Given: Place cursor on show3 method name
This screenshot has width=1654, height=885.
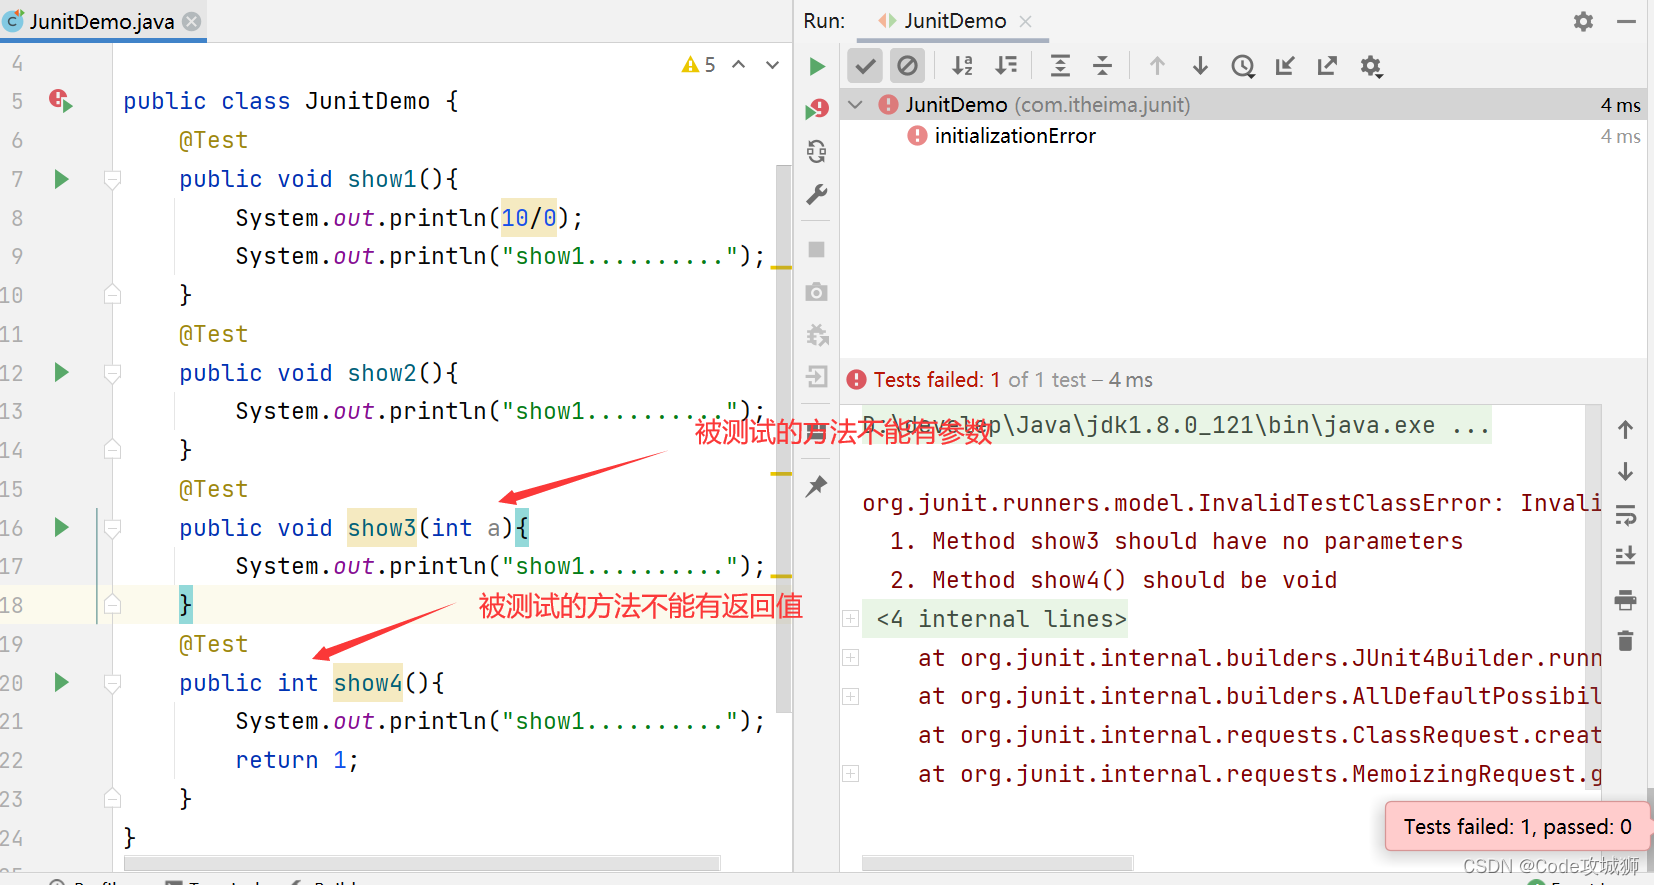Looking at the screenshot, I should point(382,528).
